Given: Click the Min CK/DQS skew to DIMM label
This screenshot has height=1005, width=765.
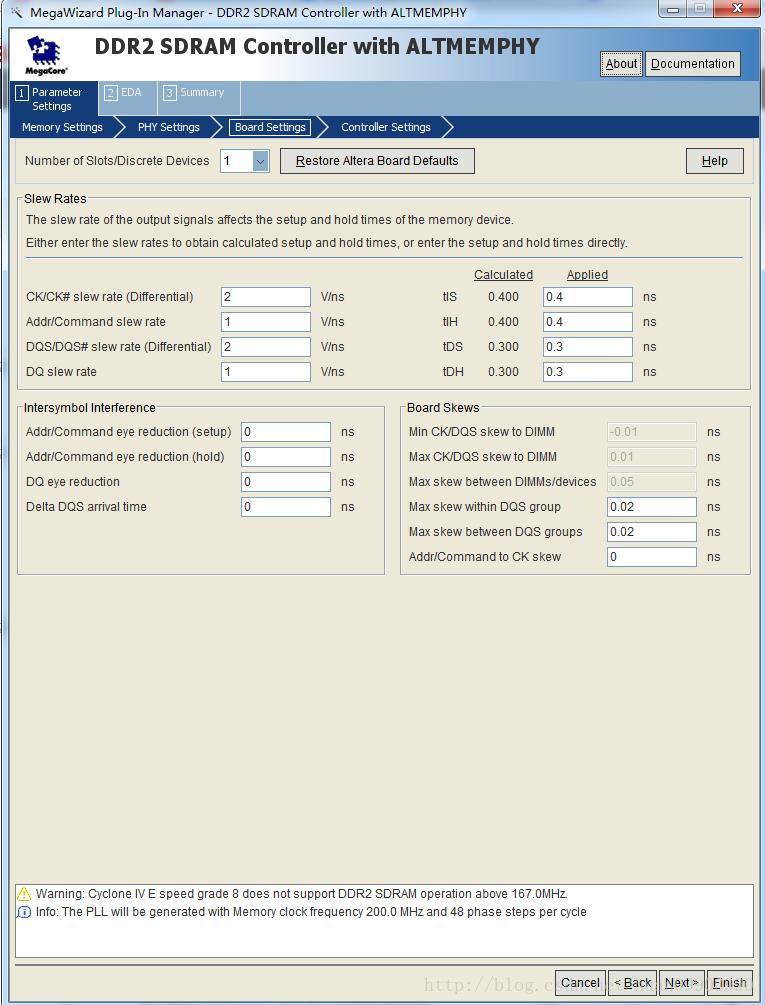Looking at the screenshot, I should point(482,432).
